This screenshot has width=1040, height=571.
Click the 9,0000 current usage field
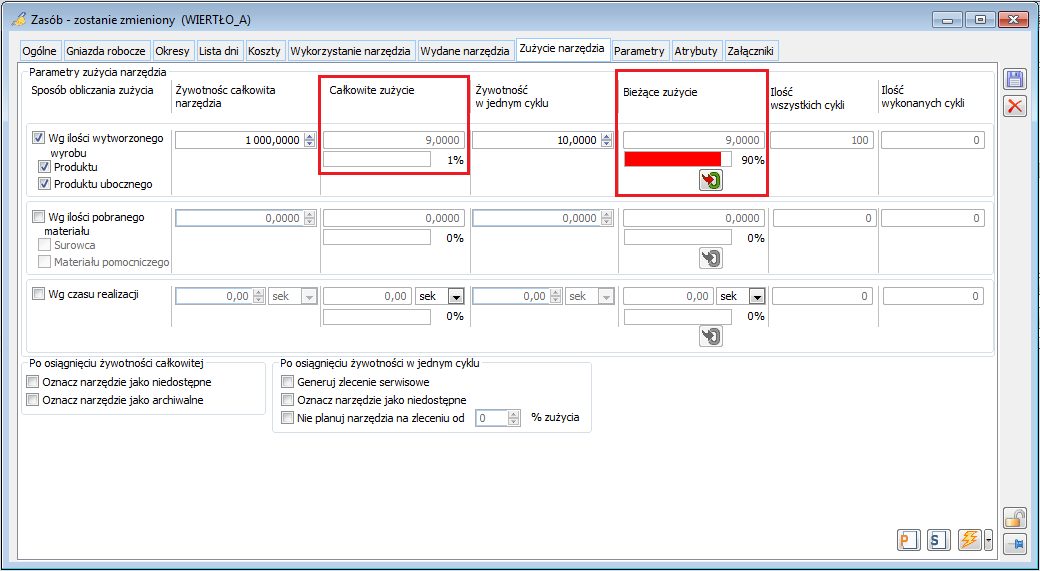point(694,140)
